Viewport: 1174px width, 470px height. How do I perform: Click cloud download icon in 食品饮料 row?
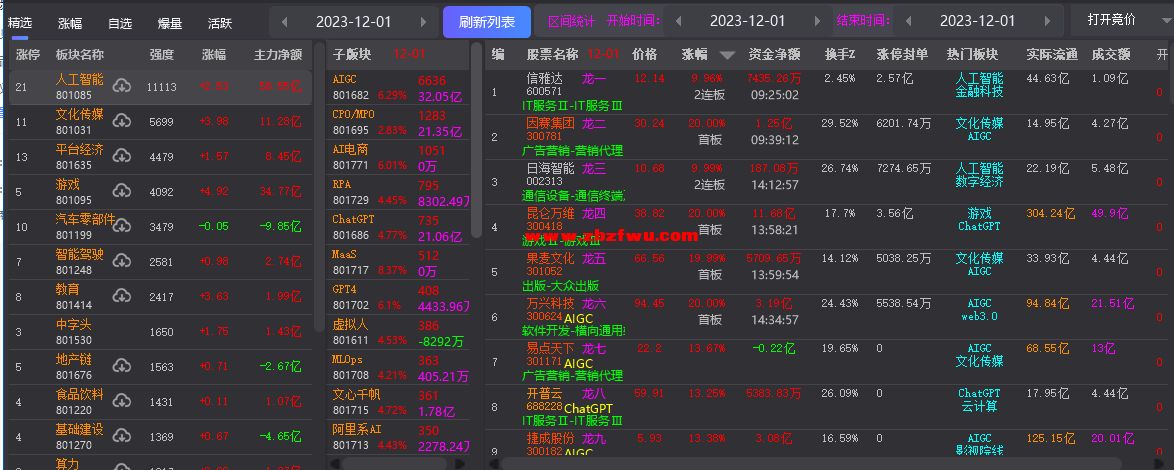click(x=122, y=401)
